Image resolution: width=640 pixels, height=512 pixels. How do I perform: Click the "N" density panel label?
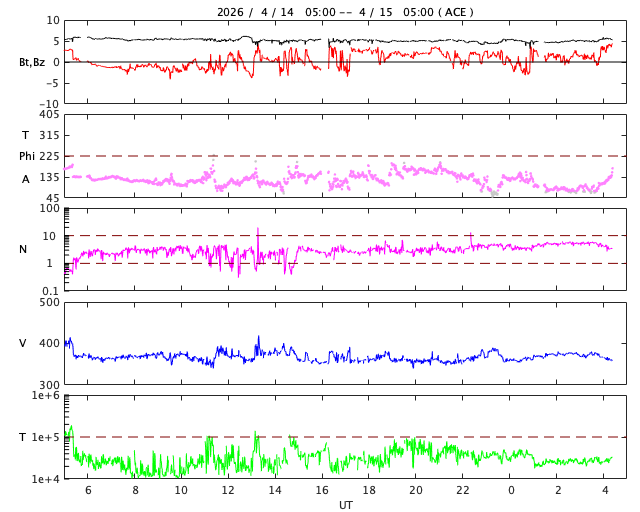click(x=23, y=249)
